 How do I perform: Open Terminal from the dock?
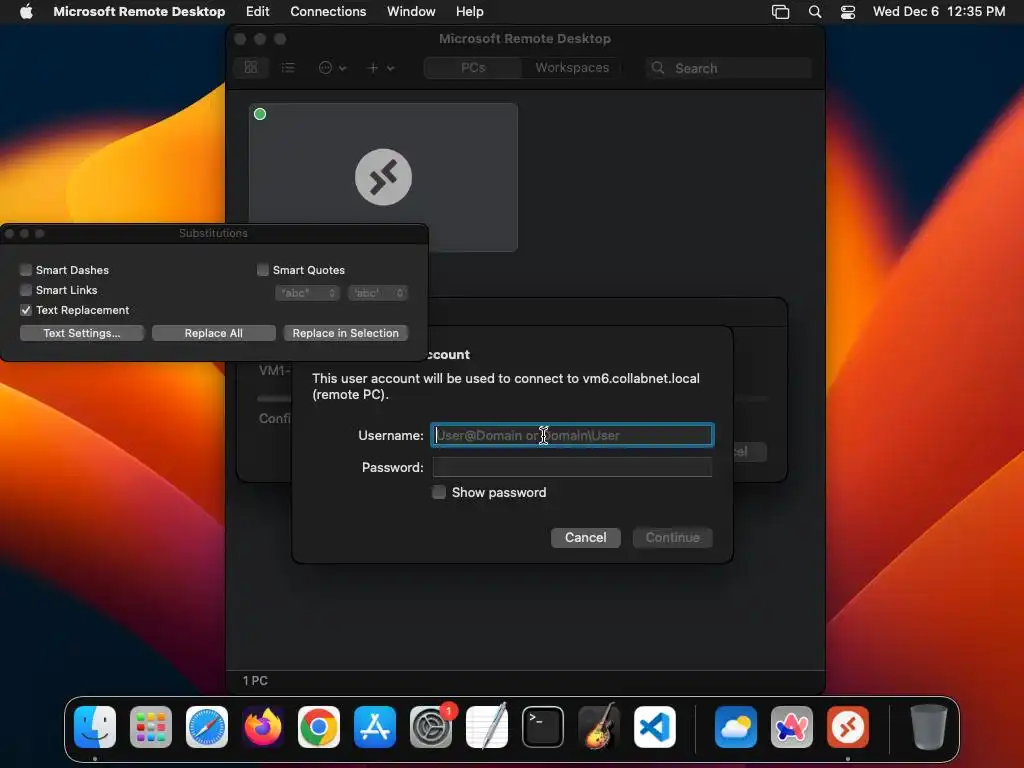pyautogui.click(x=543, y=727)
